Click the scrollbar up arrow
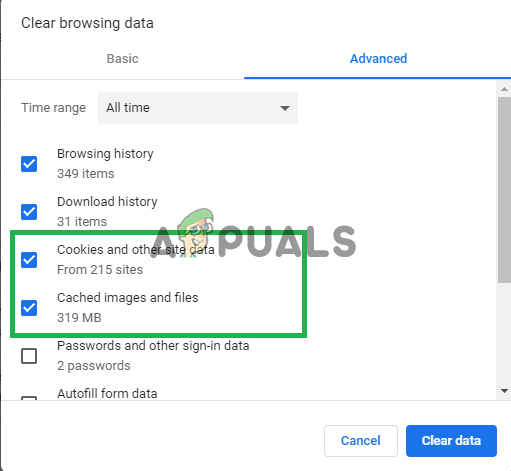The image size is (511, 471). [504, 89]
